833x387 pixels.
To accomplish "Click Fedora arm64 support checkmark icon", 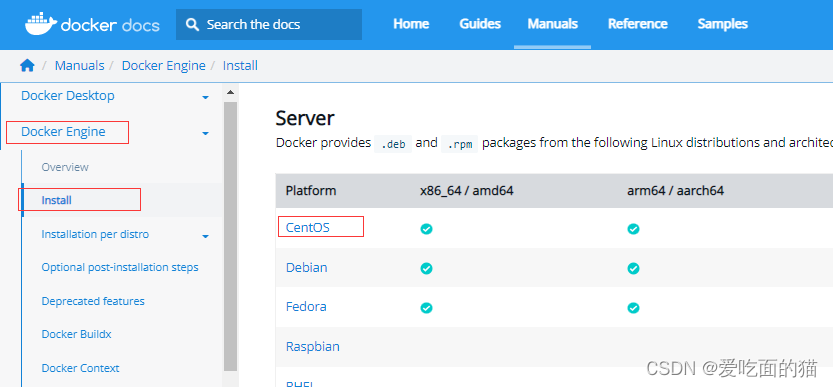I will click(x=633, y=308).
